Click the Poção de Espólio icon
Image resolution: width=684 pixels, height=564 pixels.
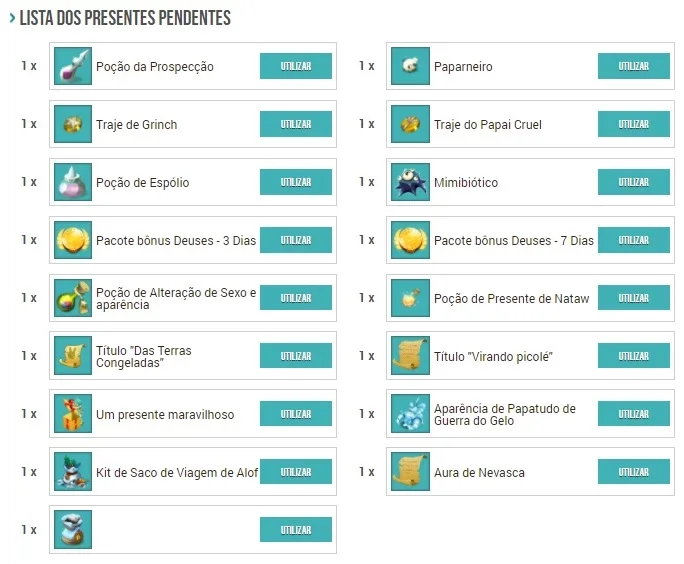(73, 182)
